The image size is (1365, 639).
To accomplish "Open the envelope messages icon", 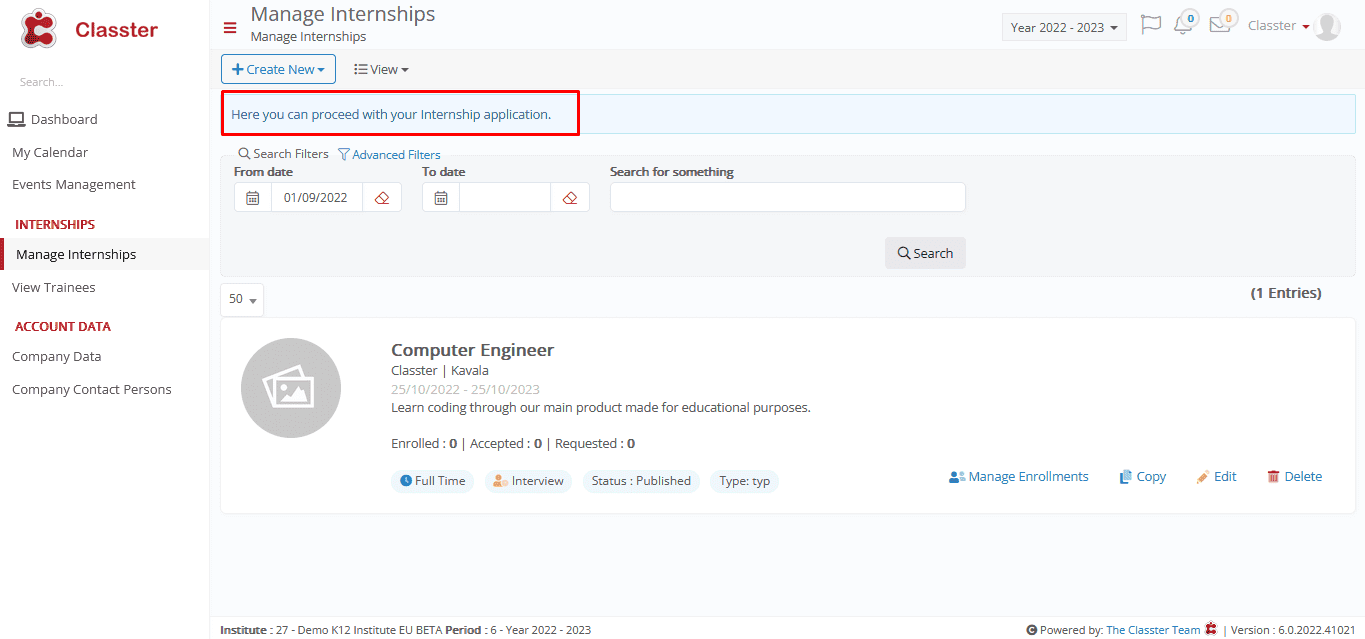I will [1221, 24].
